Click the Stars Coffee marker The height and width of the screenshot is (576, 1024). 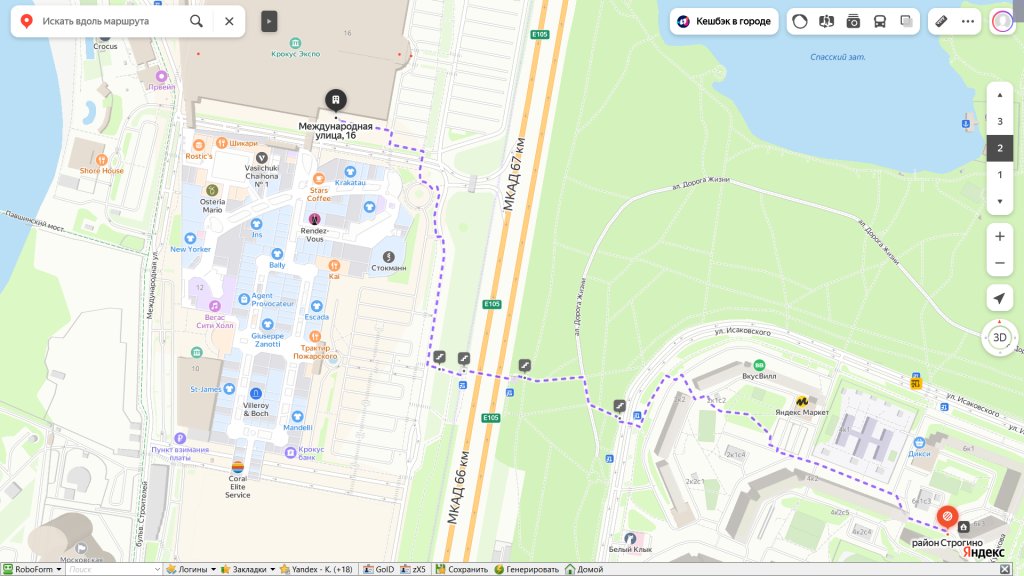pyautogui.click(x=319, y=178)
